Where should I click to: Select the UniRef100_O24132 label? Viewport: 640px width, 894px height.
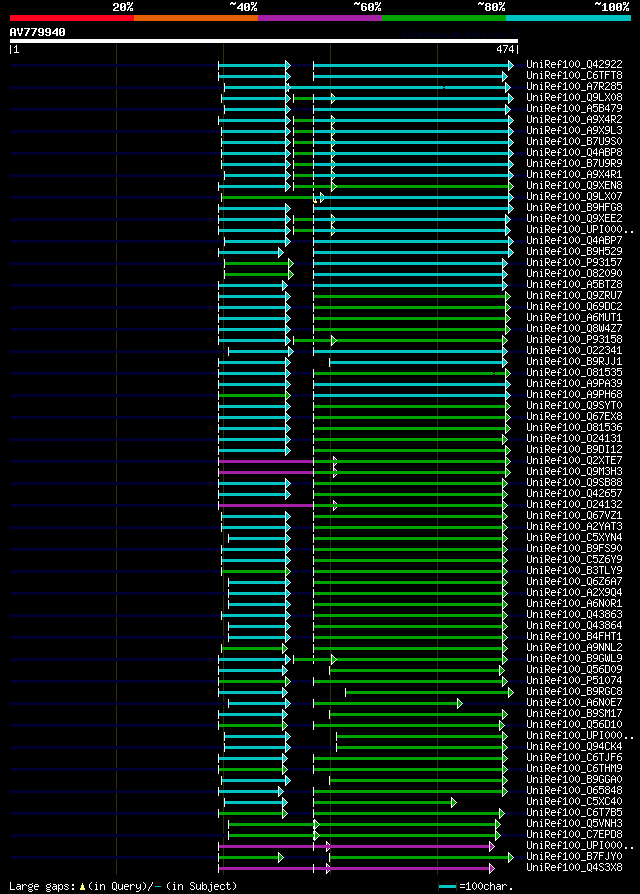pos(574,505)
